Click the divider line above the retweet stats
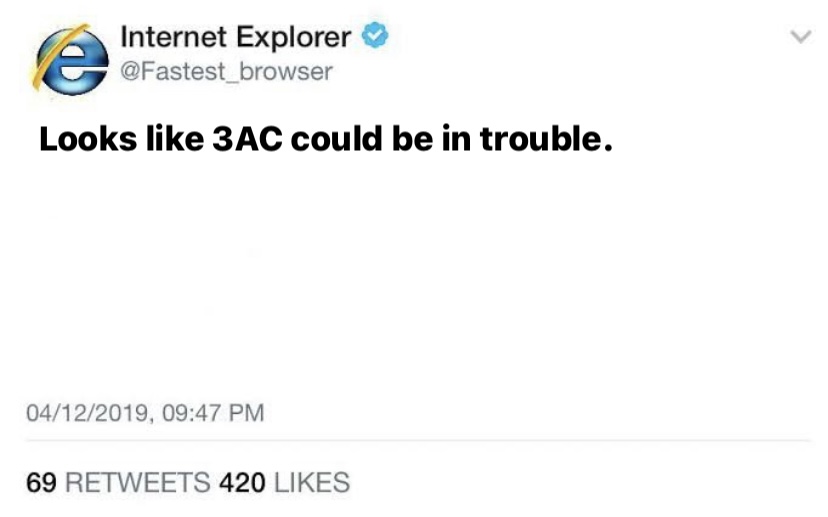This screenshot has width=828, height=517. [x=417, y=440]
